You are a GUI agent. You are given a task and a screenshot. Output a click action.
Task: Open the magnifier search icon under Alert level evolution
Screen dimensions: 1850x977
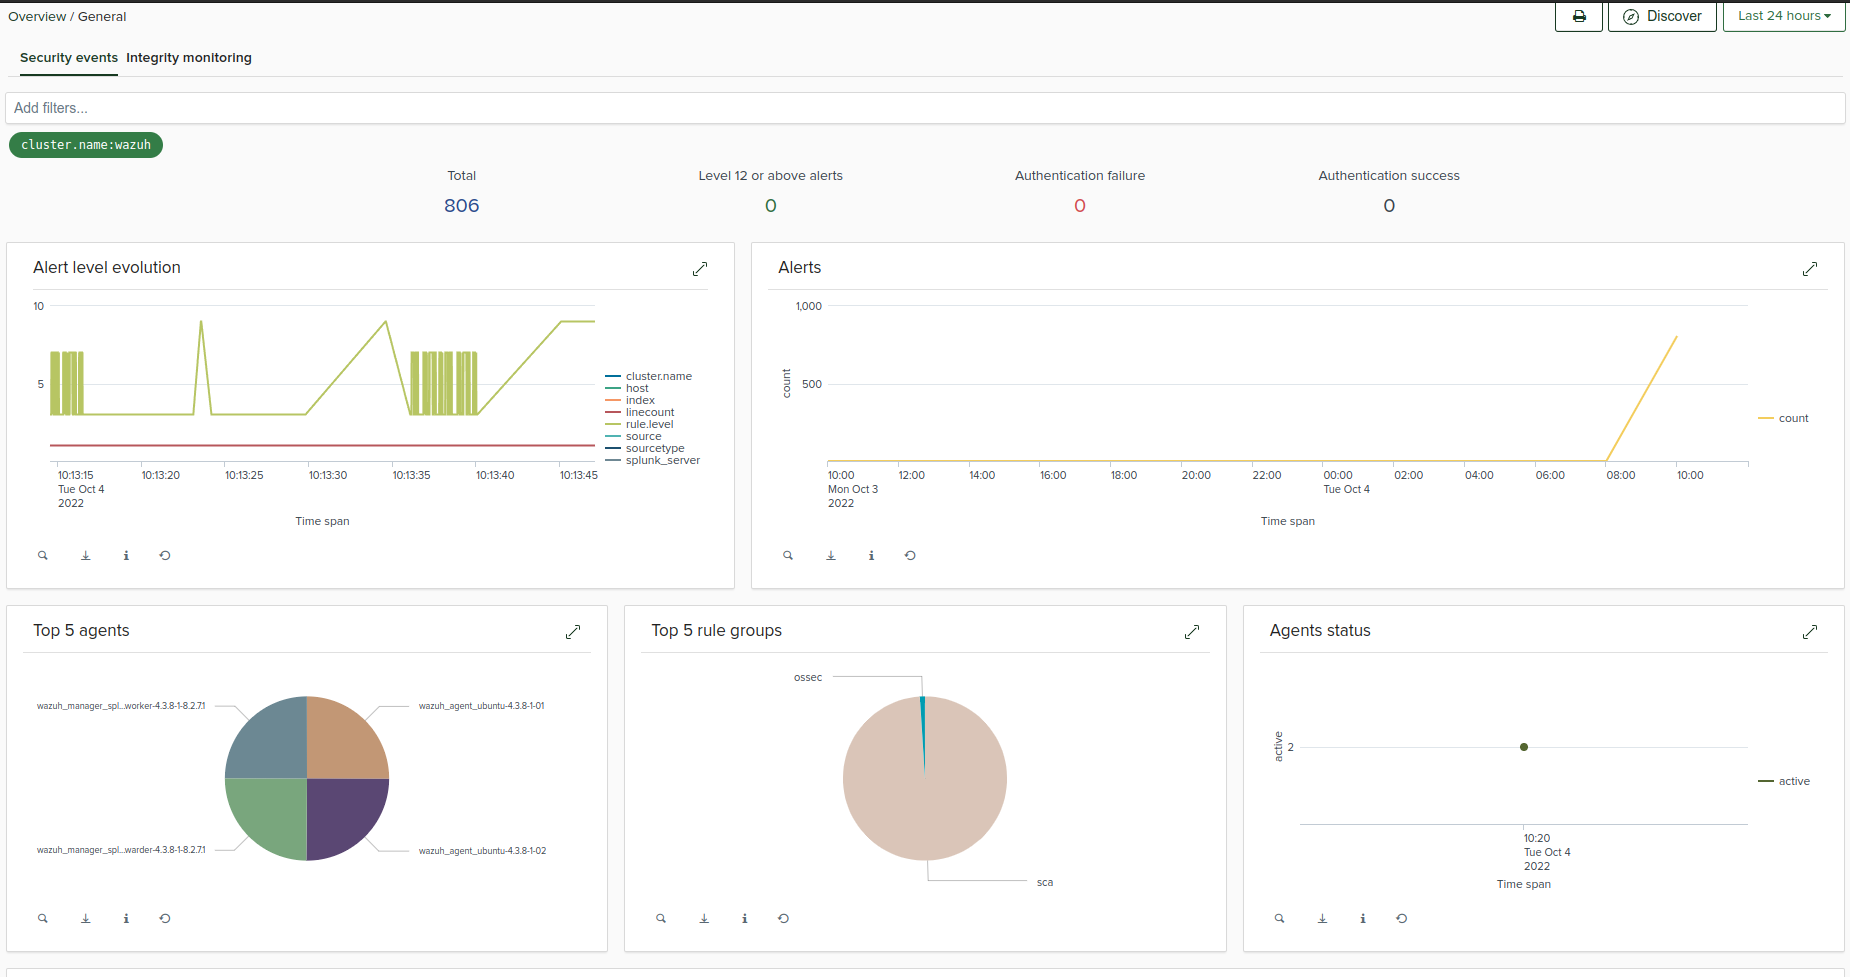(x=42, y=555)
